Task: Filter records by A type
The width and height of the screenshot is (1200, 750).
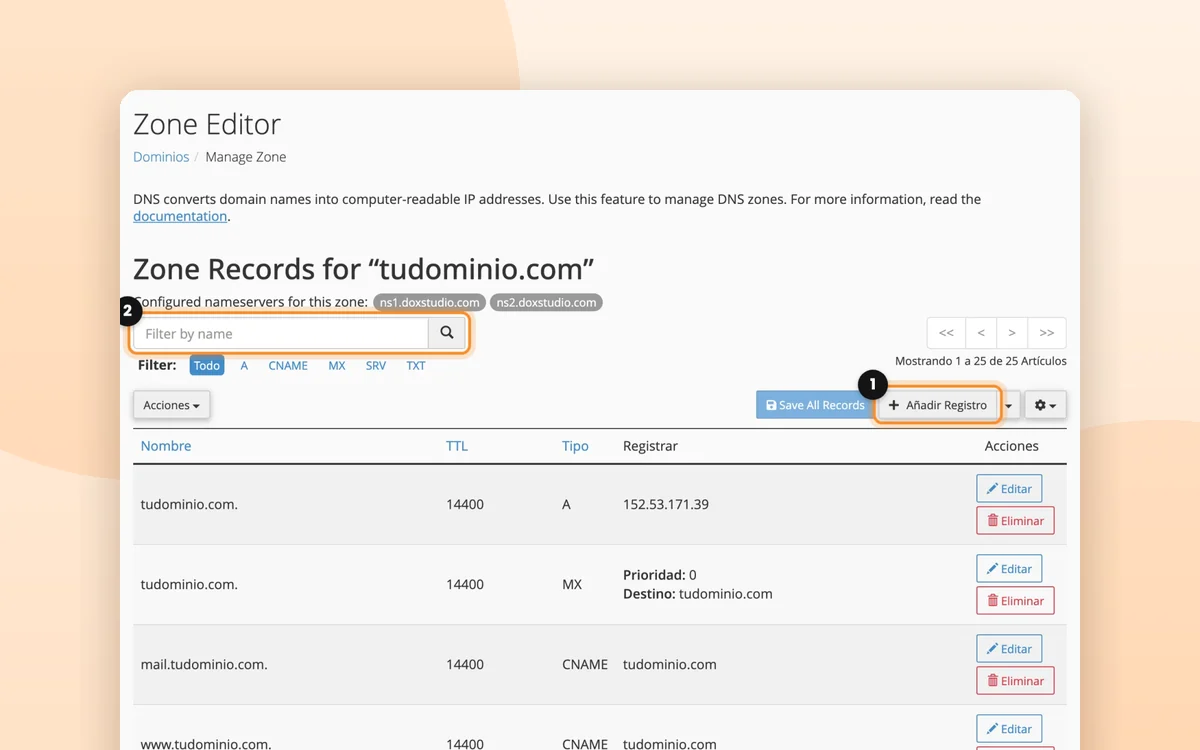Action: pyautogui.click(x=244, y=365)
